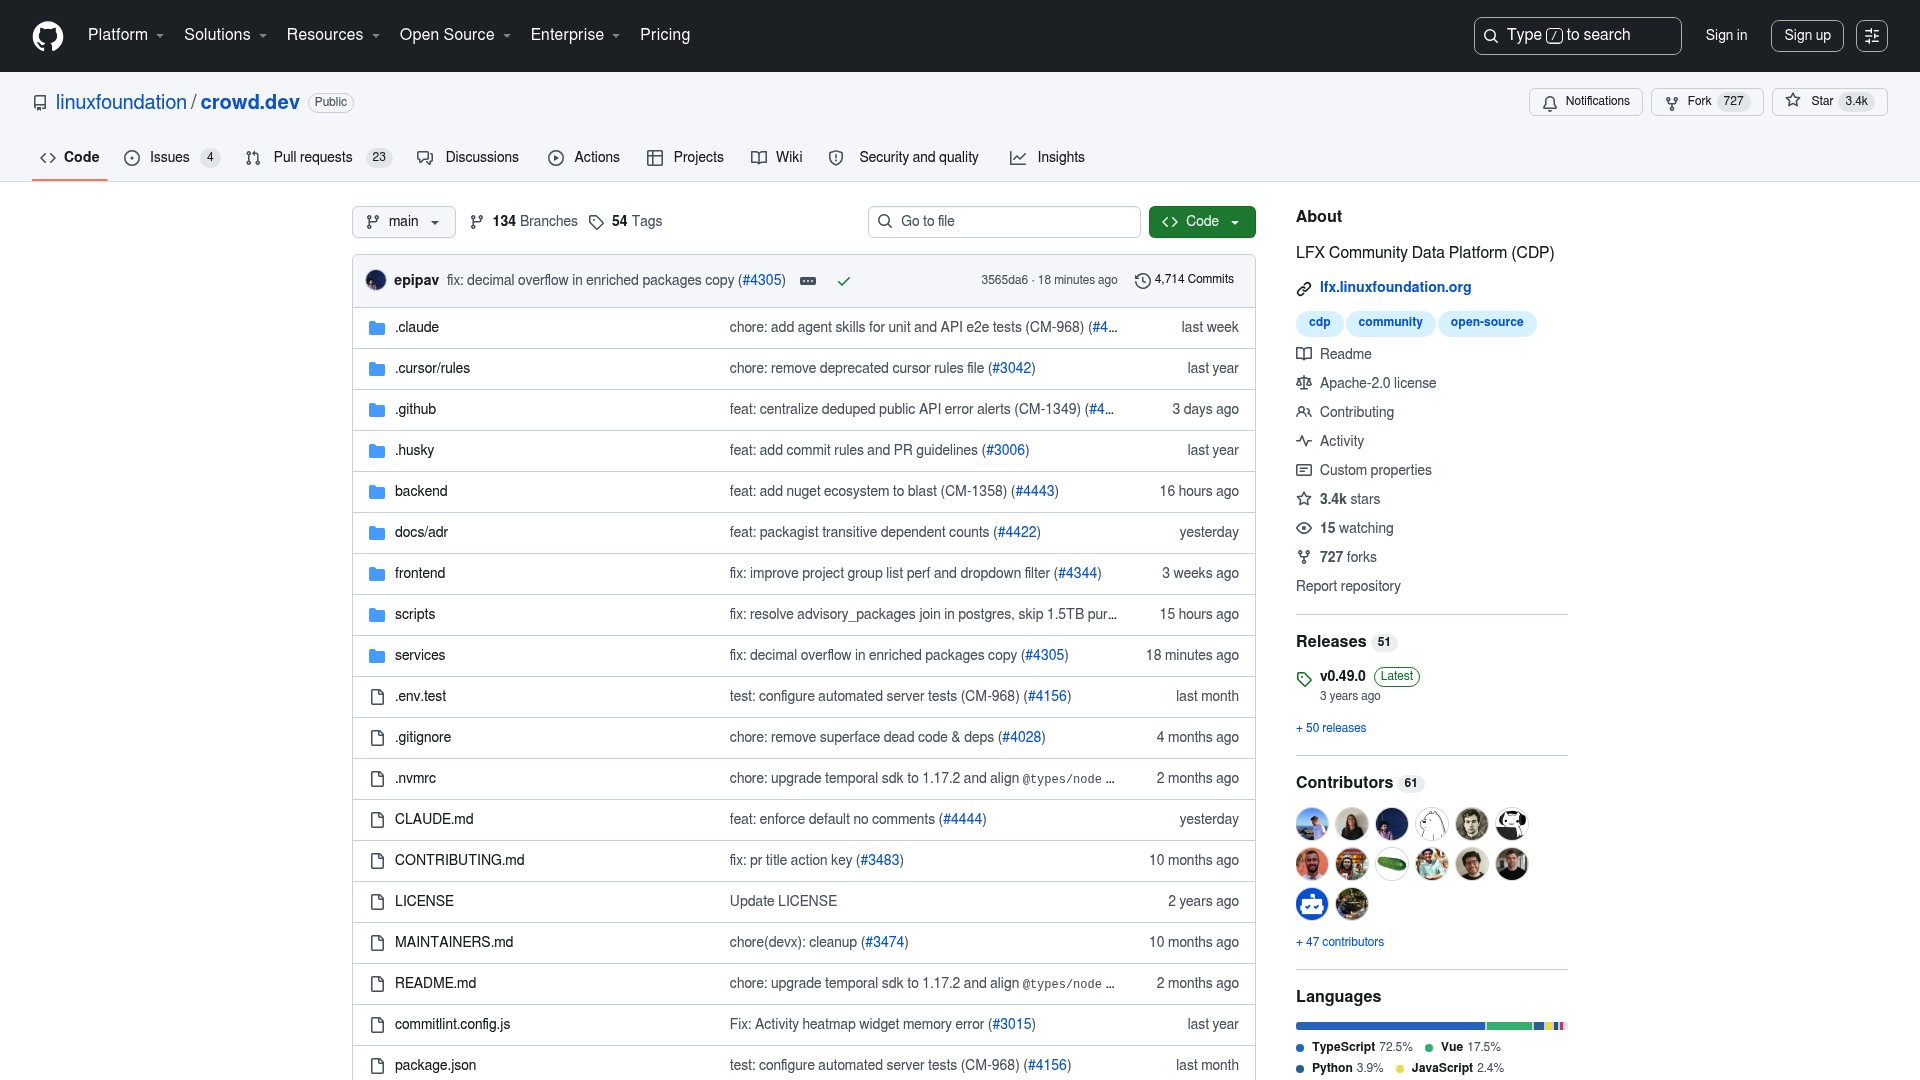Image resolution: width=1920 pixels, height=1080 pixels.
Task: Open the GitHub homepage logo
Action: click(48, 36)
